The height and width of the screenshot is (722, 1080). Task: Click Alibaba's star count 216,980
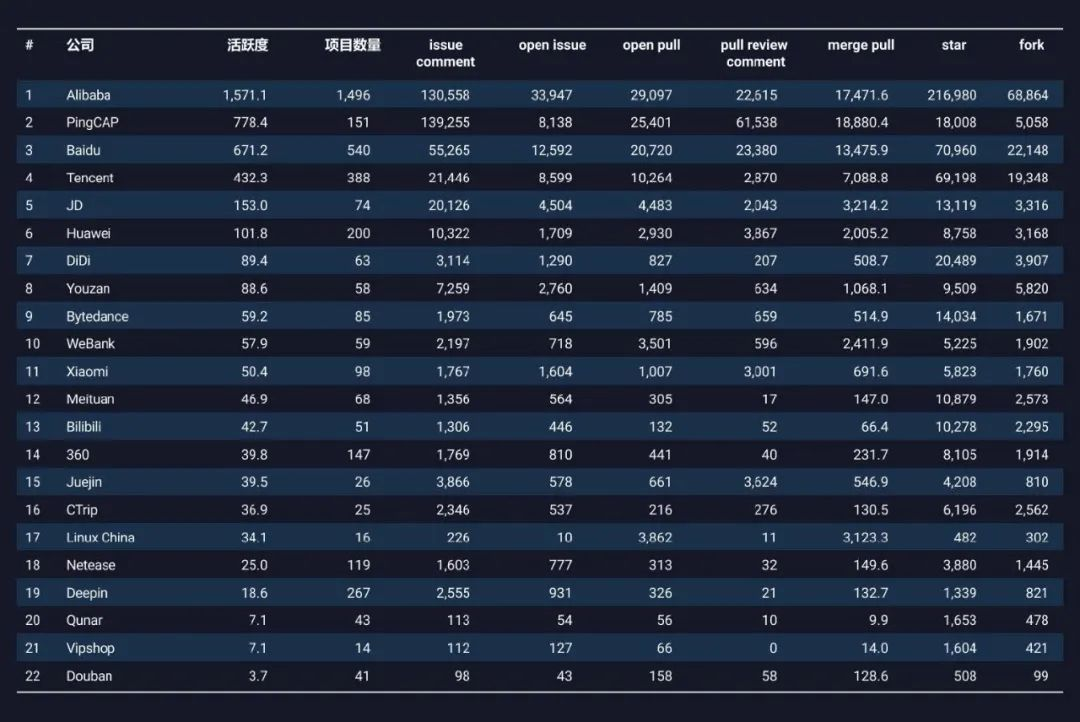click(x=952, y=95)
